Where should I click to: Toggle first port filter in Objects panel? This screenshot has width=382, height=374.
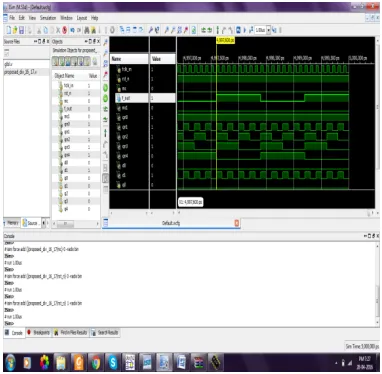coord(55,61)
